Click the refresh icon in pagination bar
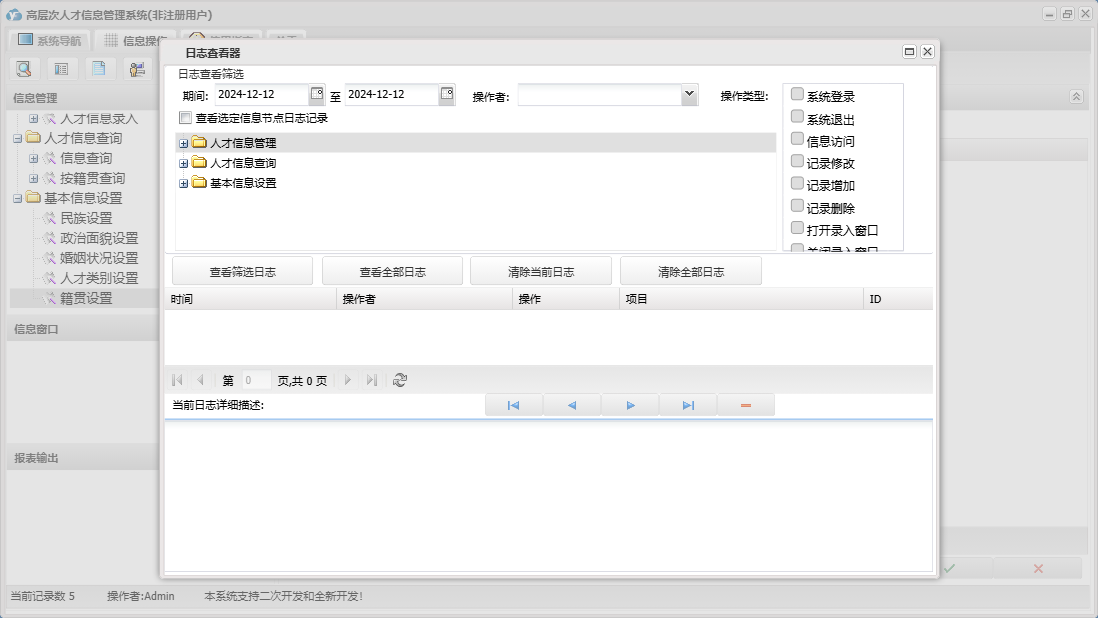This screenshot has height=618, width=1098. coord(400,380)
